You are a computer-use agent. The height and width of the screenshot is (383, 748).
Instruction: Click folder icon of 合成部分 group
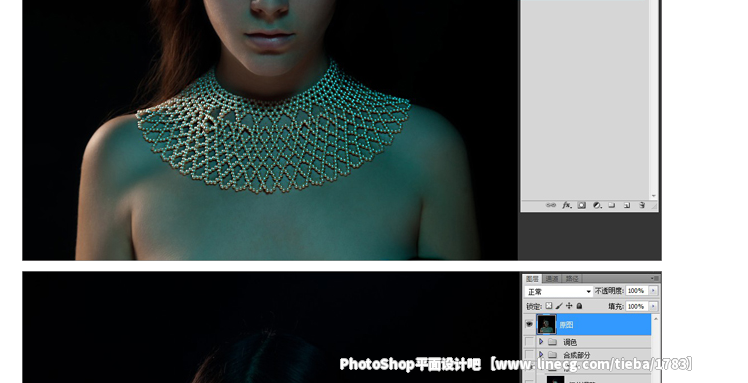click(x=552, y=355)
